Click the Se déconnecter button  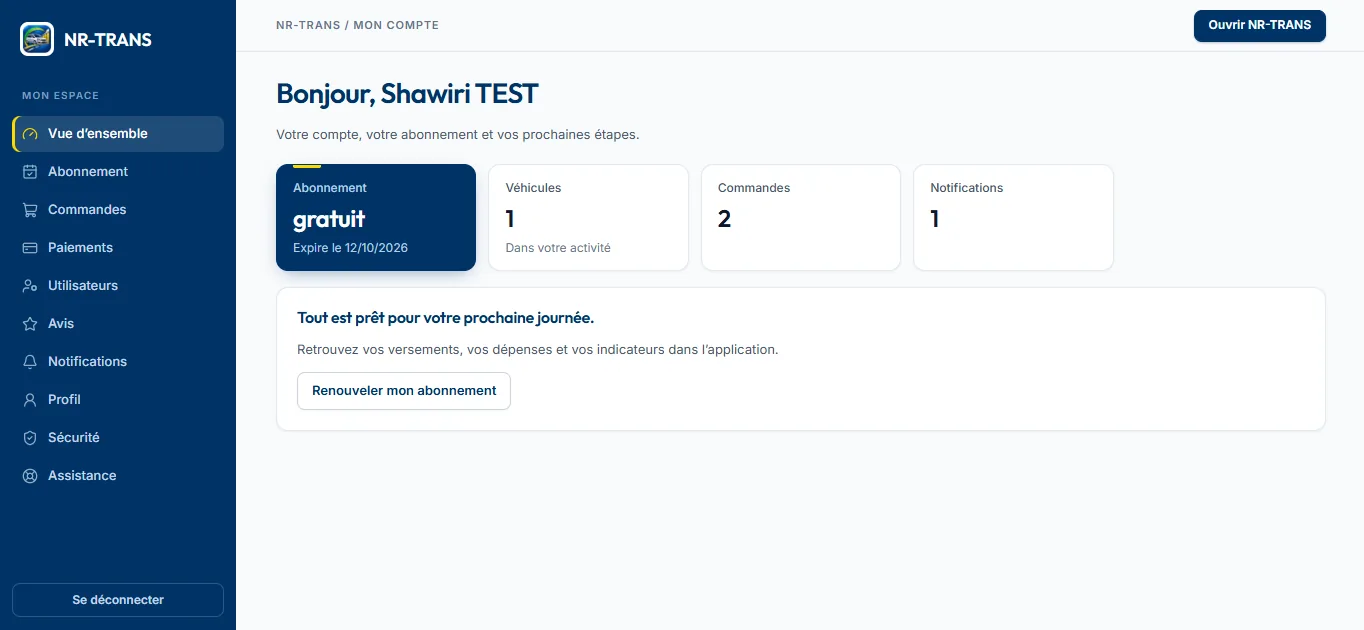pyautogui.click(x=118, y=600)
